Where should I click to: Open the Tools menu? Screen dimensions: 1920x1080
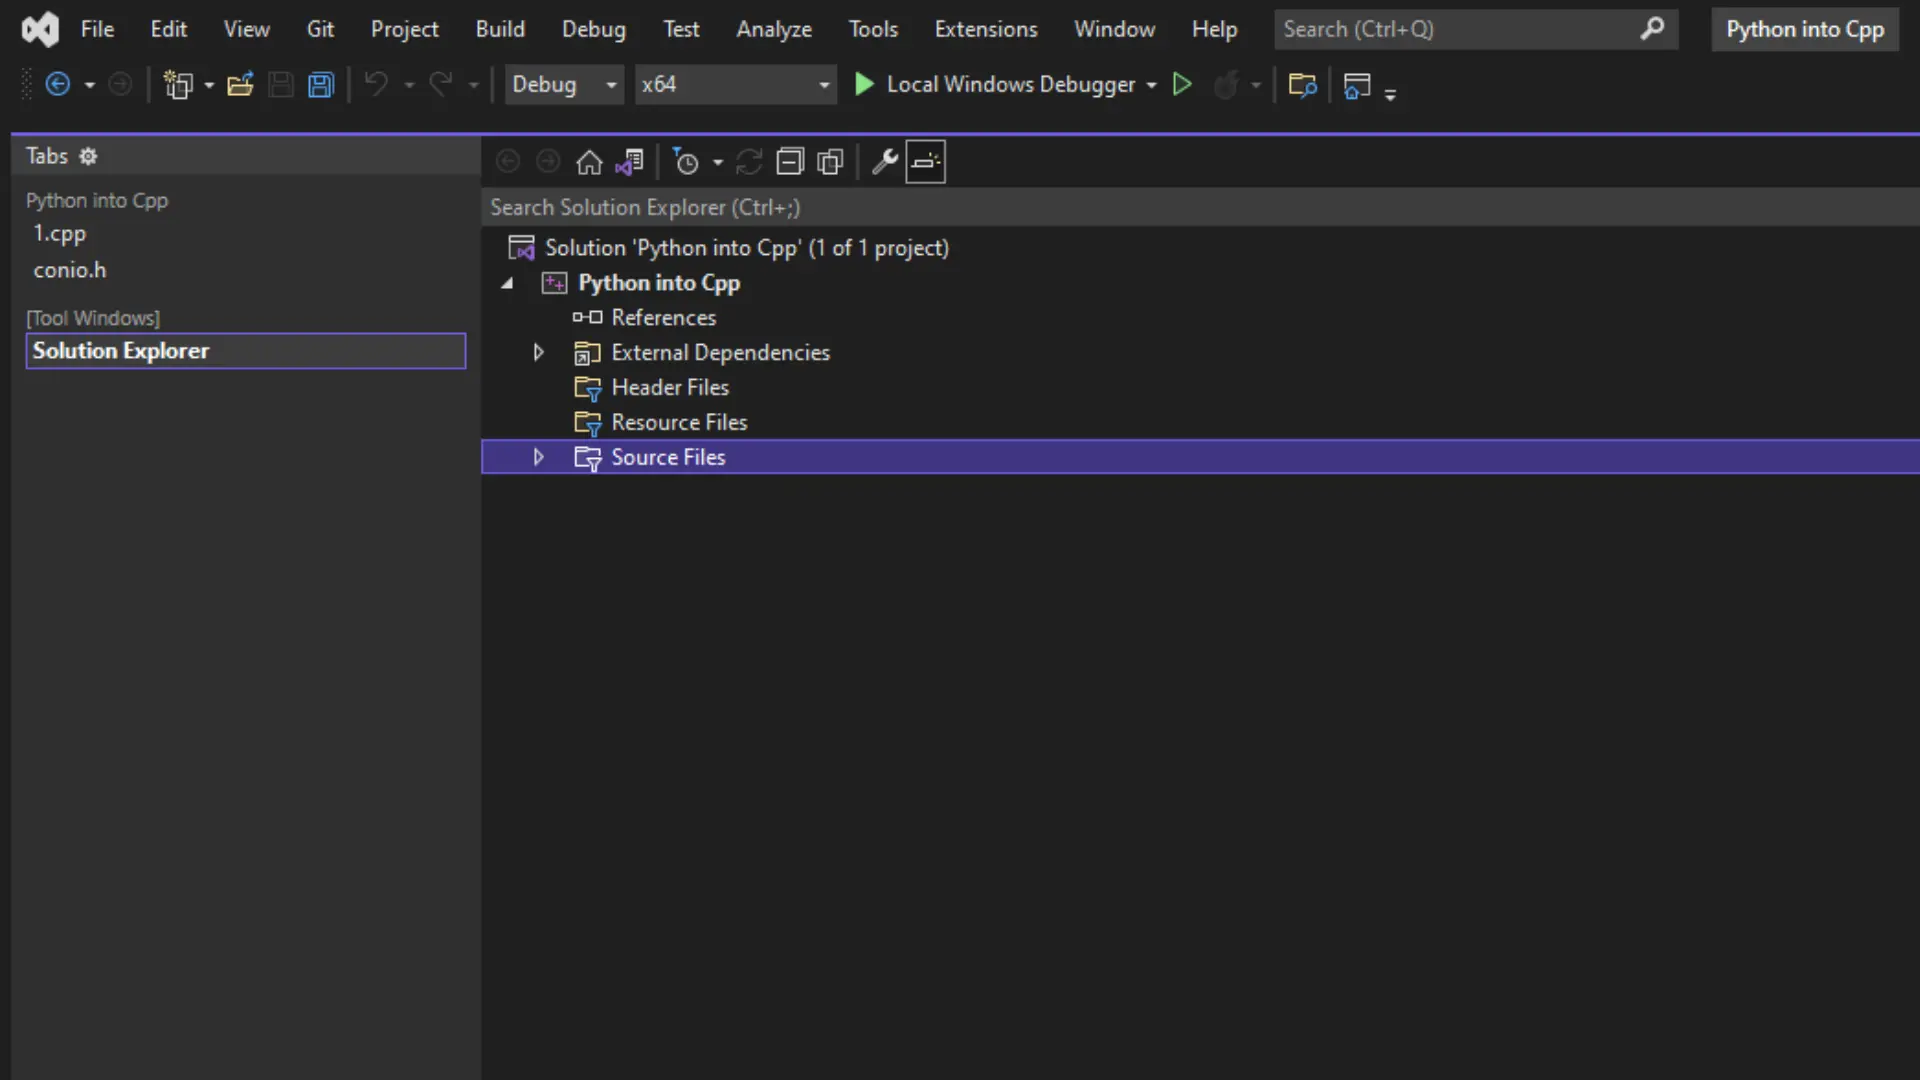click(x=873, y=30)
